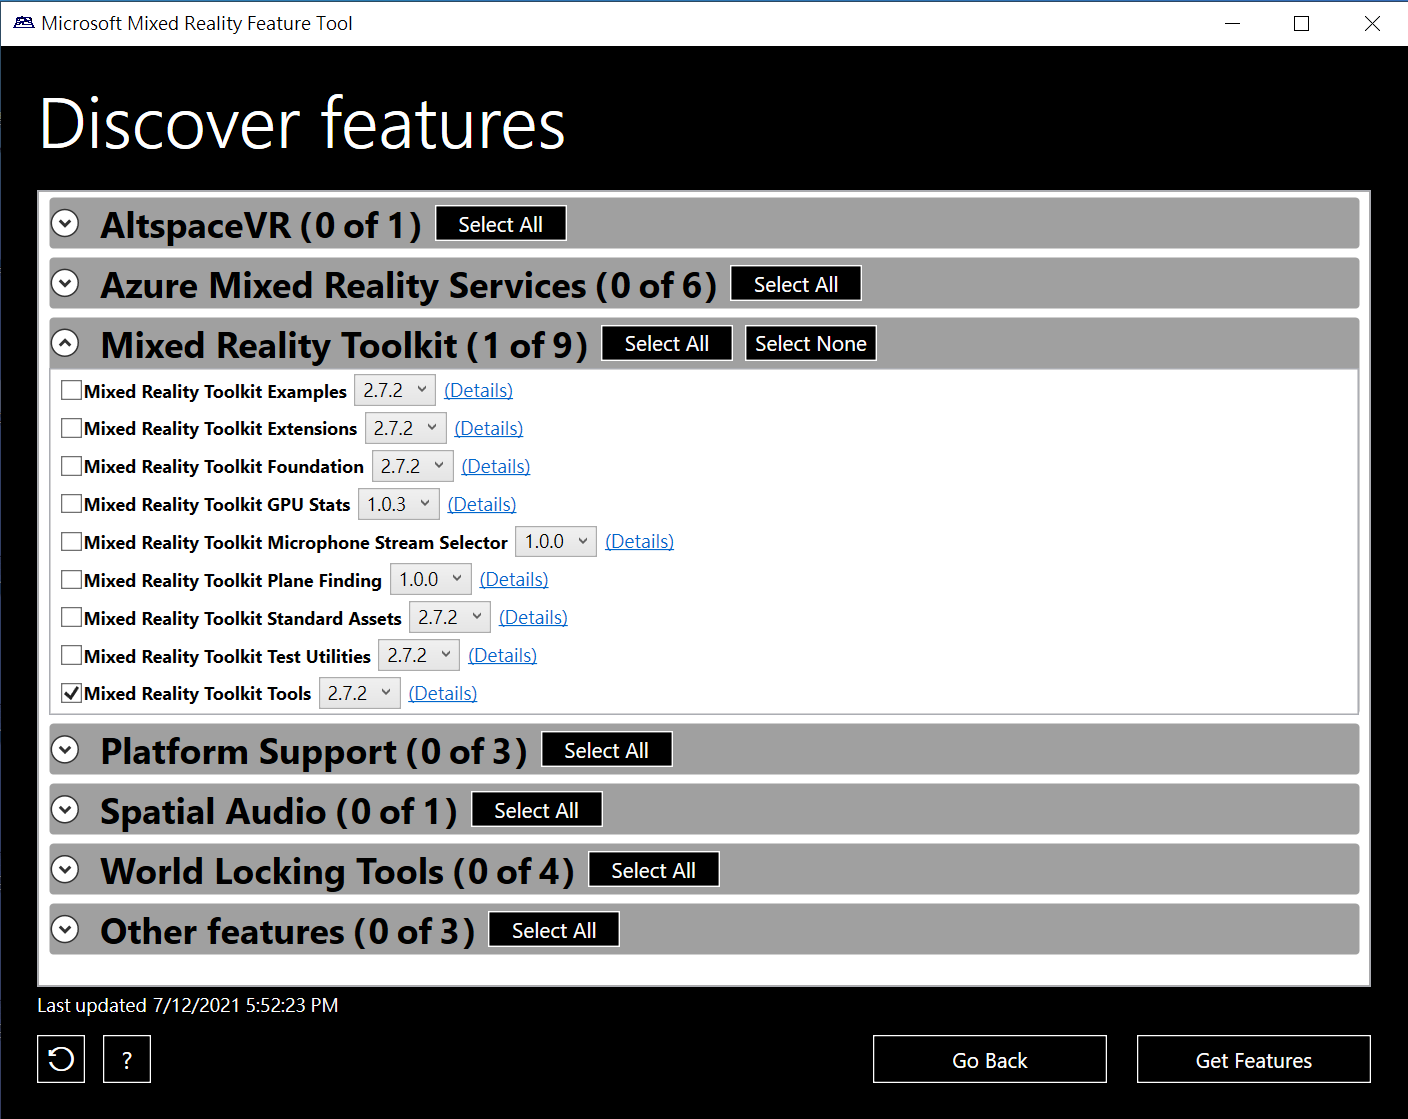This screenshot has height=1119, width=1408.
Task: Uncheck Mixed Reality Toolkit Tools checkbox
Action: click(x=71, y=693)
